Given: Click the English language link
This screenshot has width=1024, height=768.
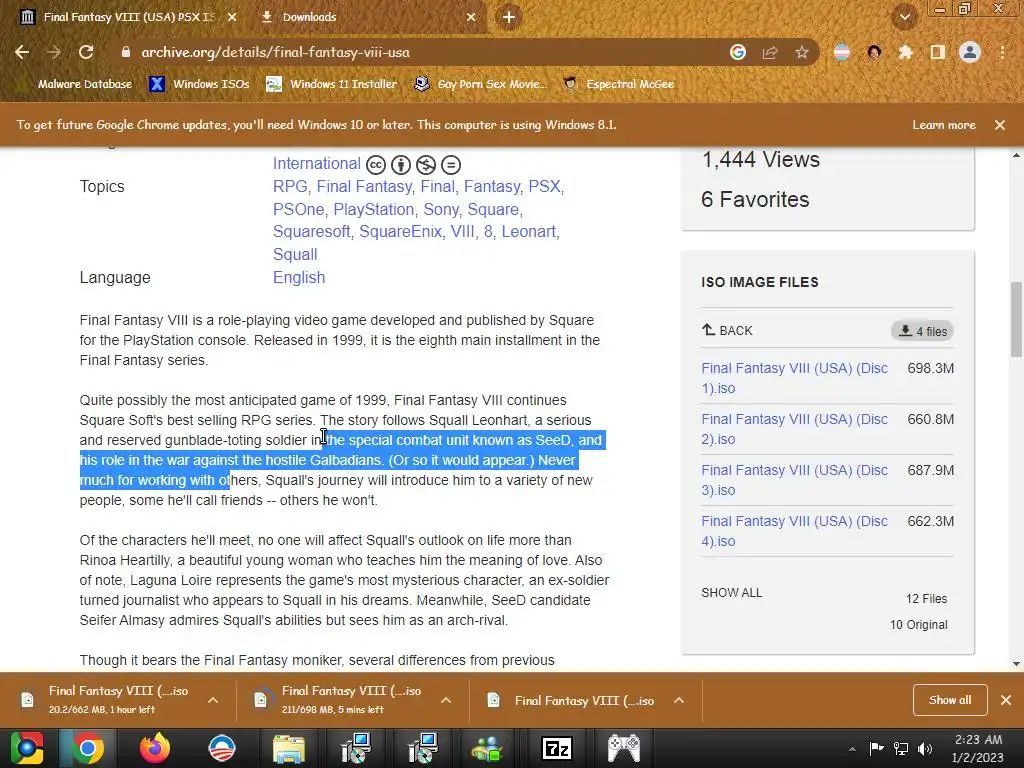Looking at the screenshot, I should (299, 278).
